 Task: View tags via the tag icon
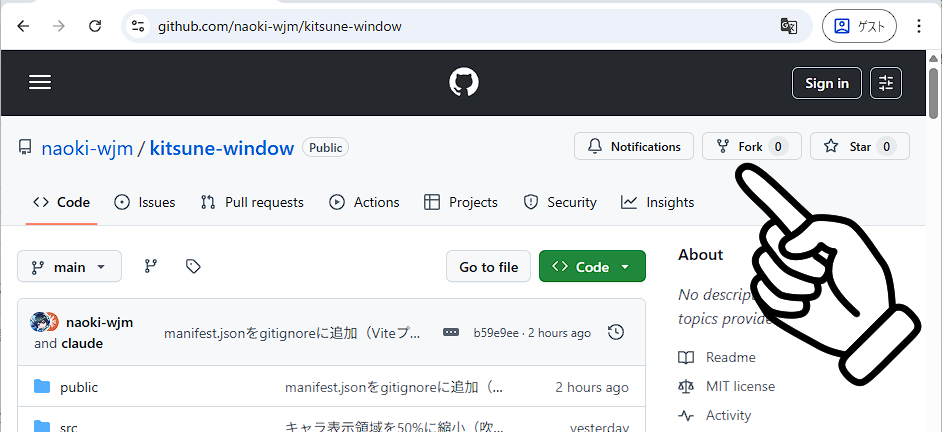click(193, 266)
